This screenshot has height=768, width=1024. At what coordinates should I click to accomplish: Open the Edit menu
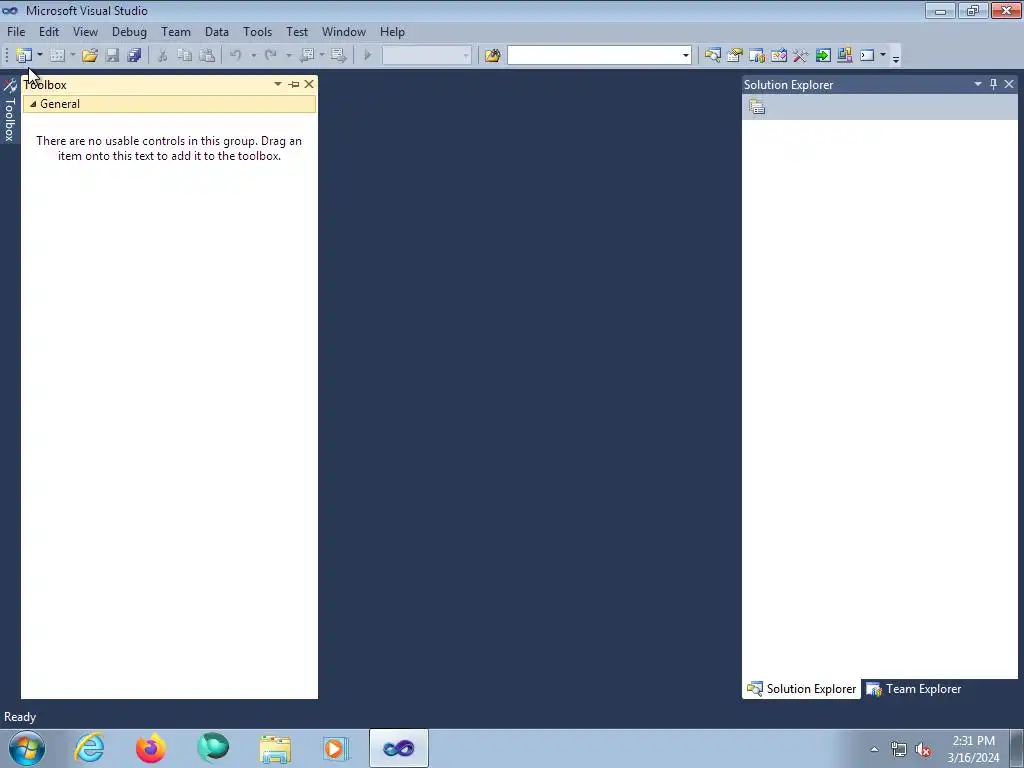[x=49, y=31]
